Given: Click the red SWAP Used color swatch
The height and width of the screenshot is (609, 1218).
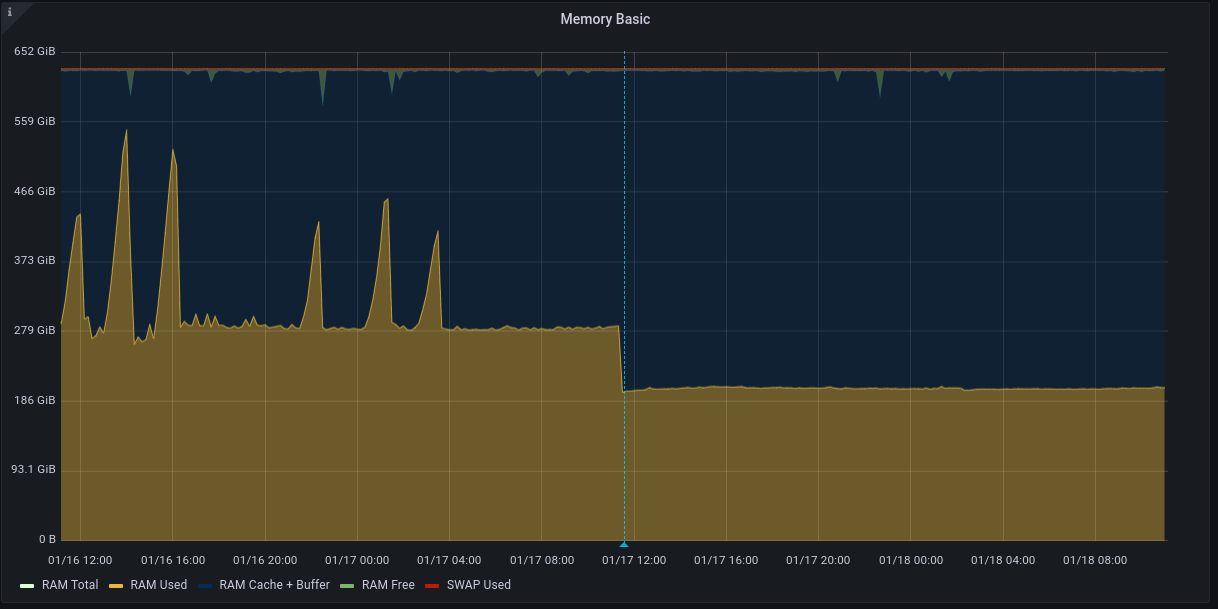Looking at the screenshot, I should click(432, 585).
